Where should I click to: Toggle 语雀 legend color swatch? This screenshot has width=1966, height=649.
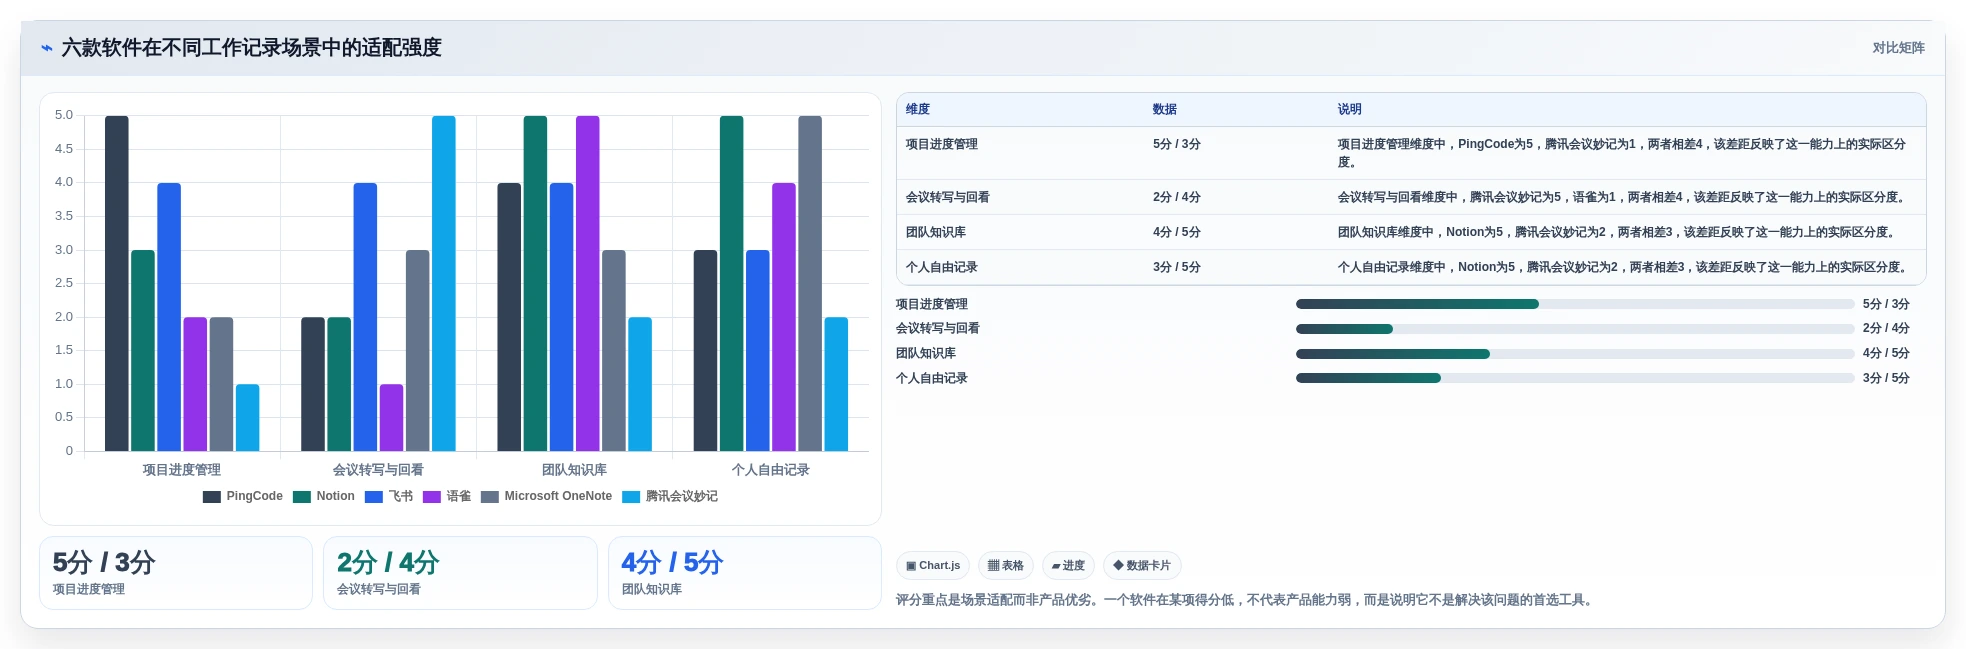click(432, 497)
